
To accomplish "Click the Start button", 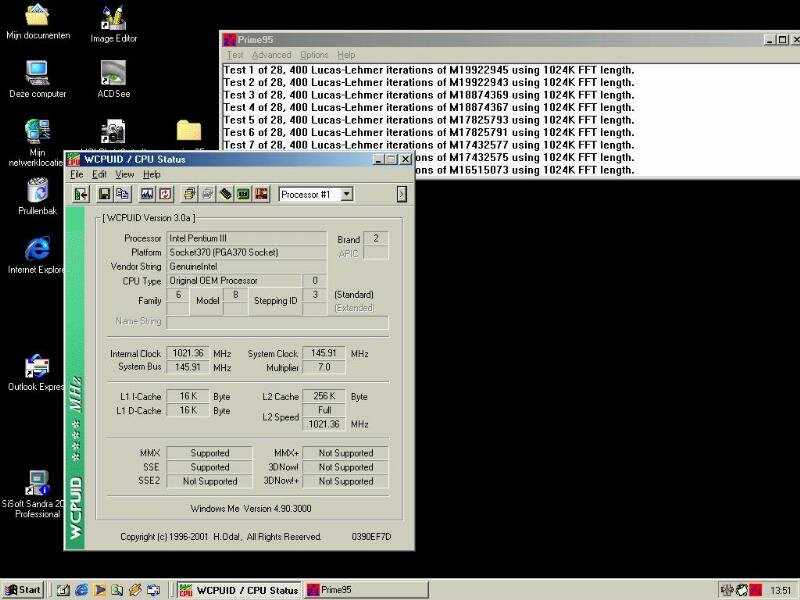I will [23, 590].
